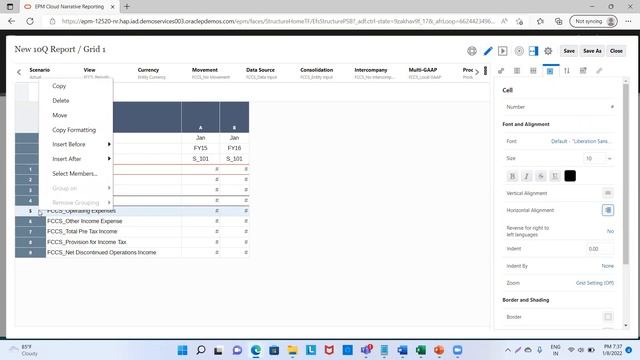Run the report preview play icon
The image size is (640, 360).
coord(503,51)
